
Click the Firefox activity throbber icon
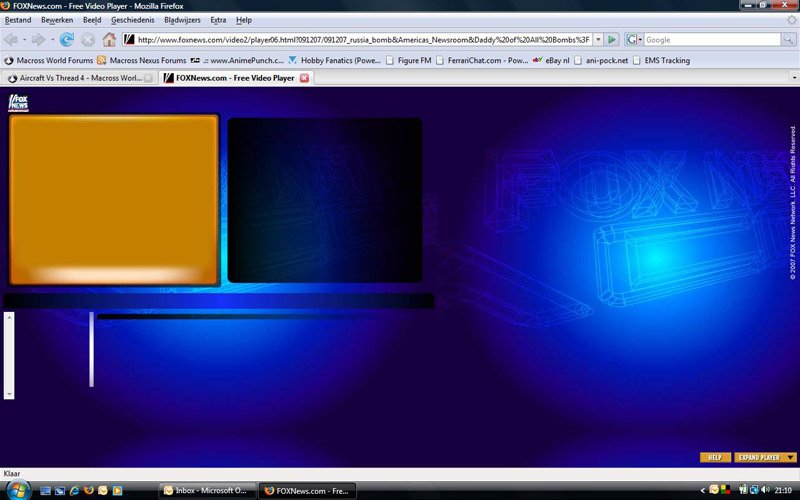[791, 20]
